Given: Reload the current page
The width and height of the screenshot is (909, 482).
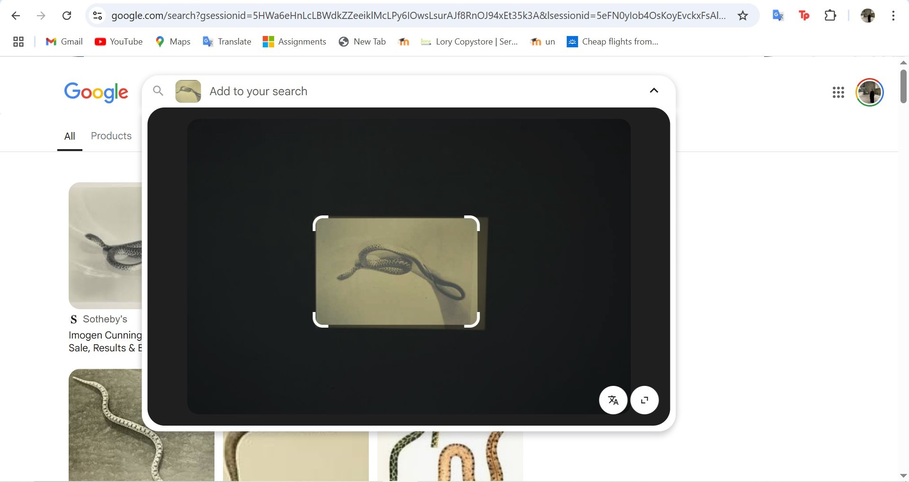Looking at the screenshot, I should [x=67, y=16].
